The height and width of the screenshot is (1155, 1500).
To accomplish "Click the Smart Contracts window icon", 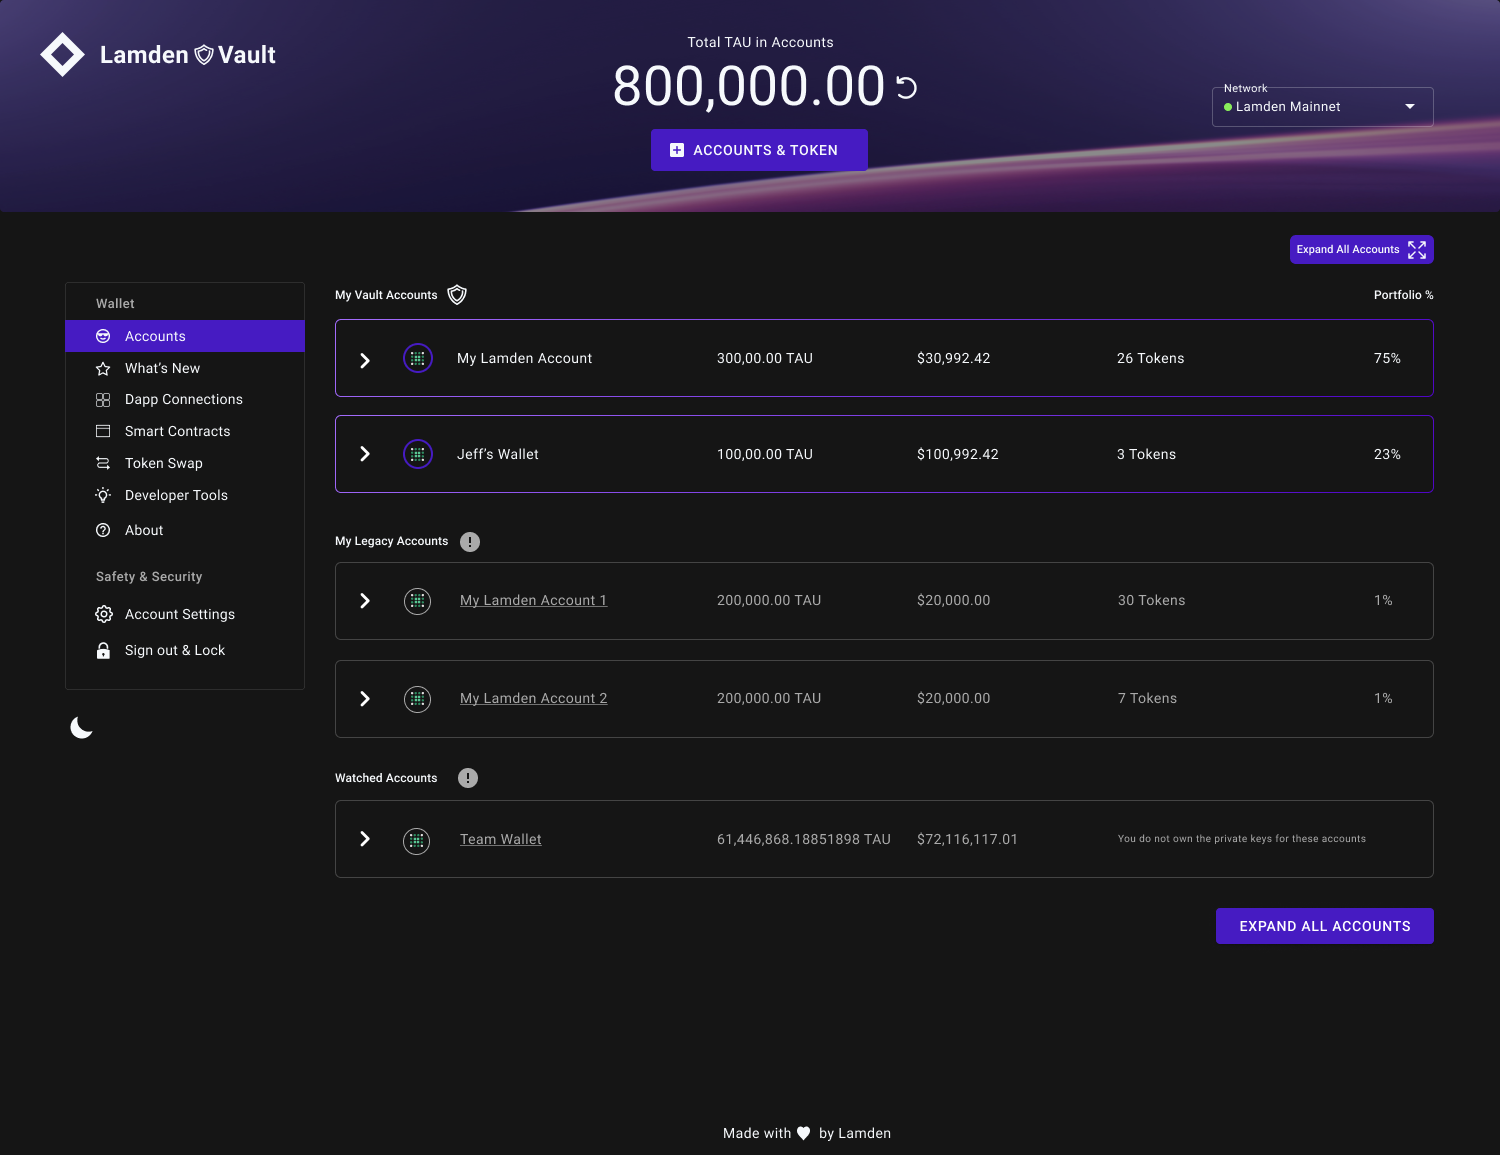I will click(103, 431).
